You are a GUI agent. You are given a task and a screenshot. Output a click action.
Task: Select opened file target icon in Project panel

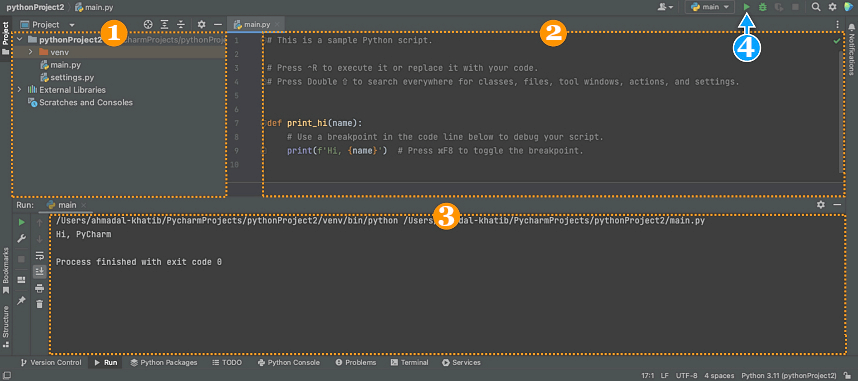148,25
